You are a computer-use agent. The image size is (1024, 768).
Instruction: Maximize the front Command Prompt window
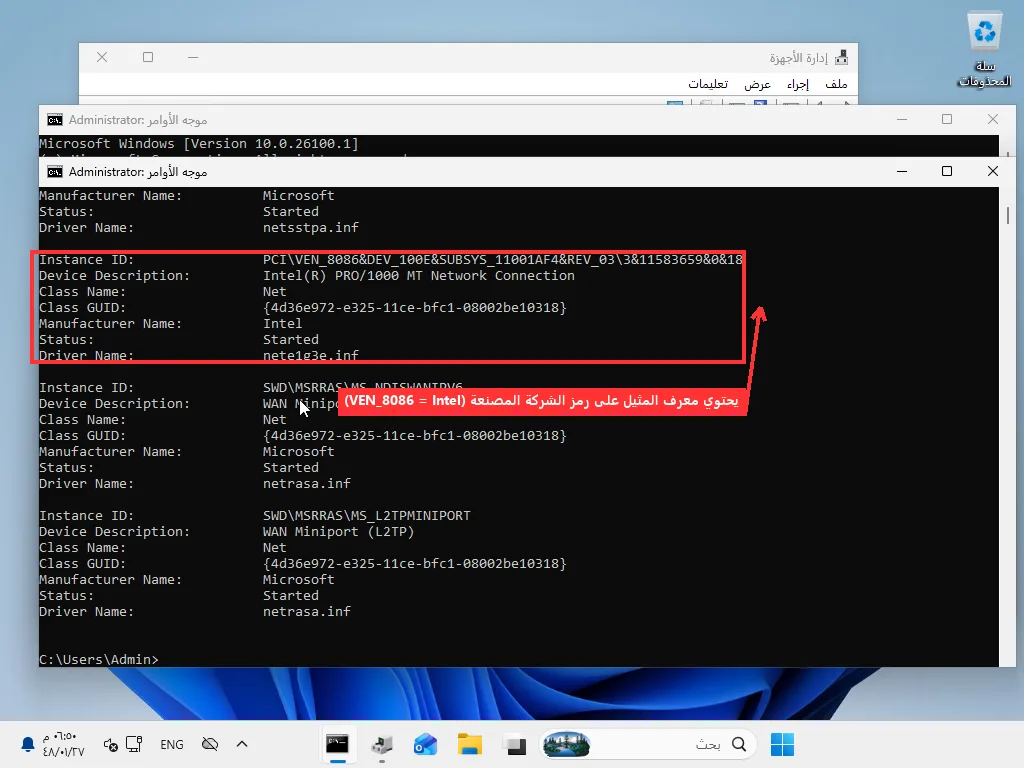pos(947,171)
